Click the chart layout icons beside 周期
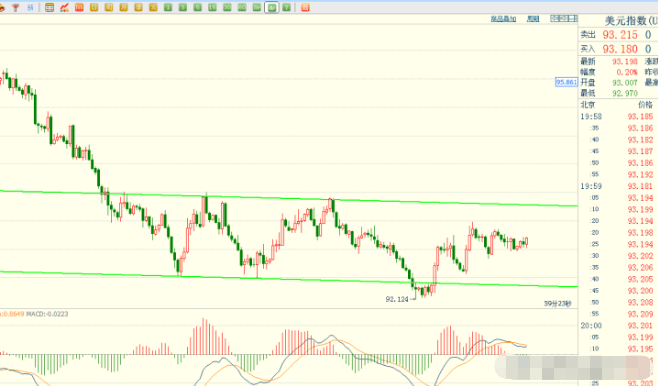 564,18
